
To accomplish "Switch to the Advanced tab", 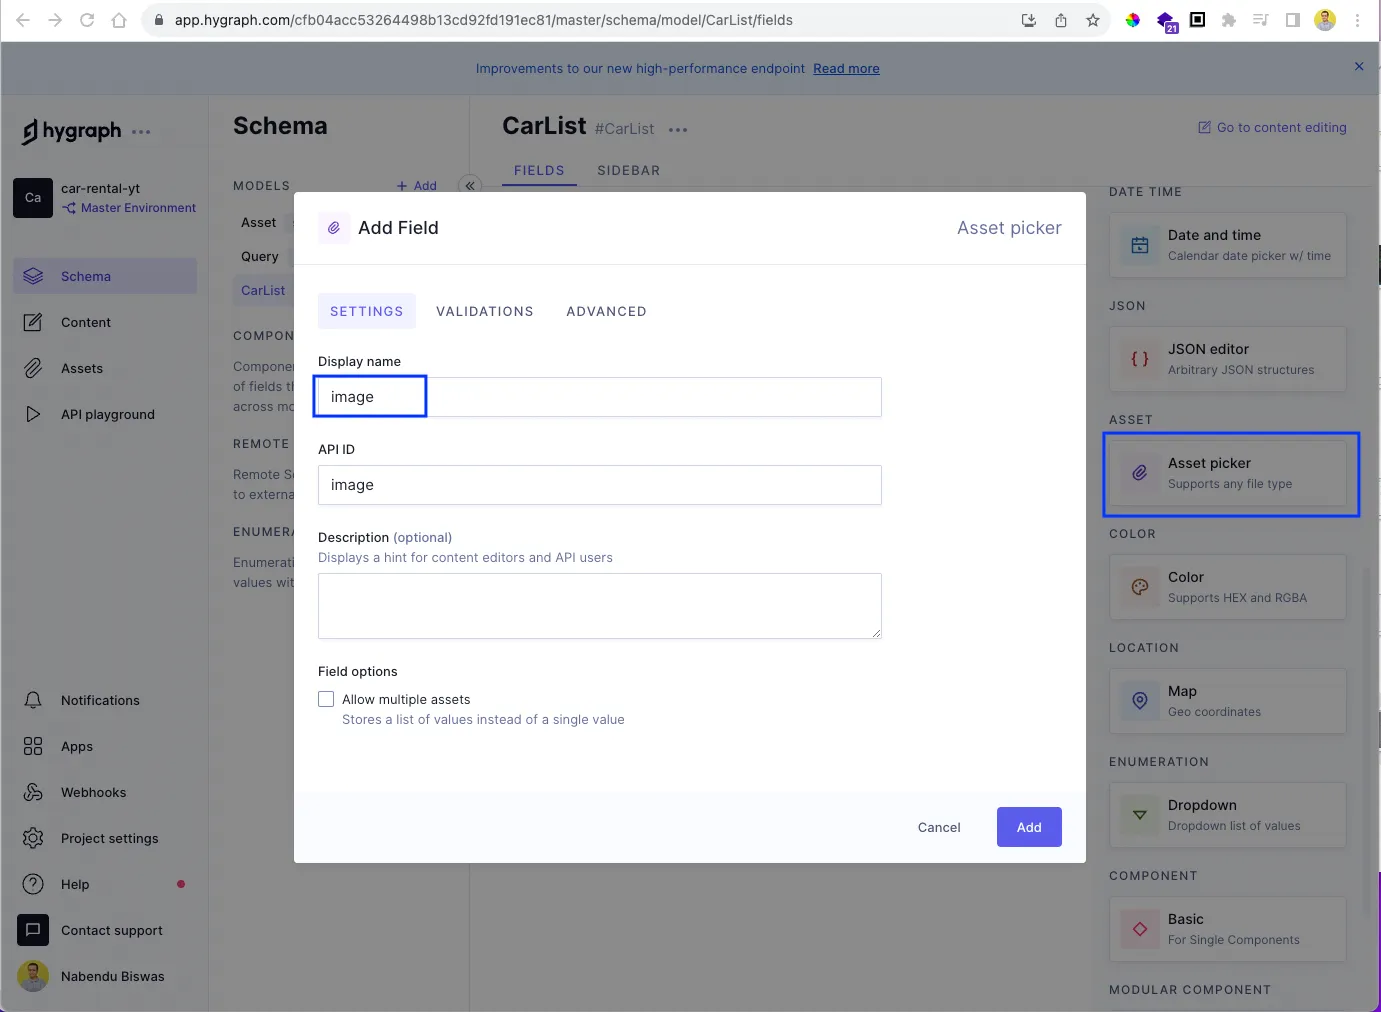I will pos(606,311).
